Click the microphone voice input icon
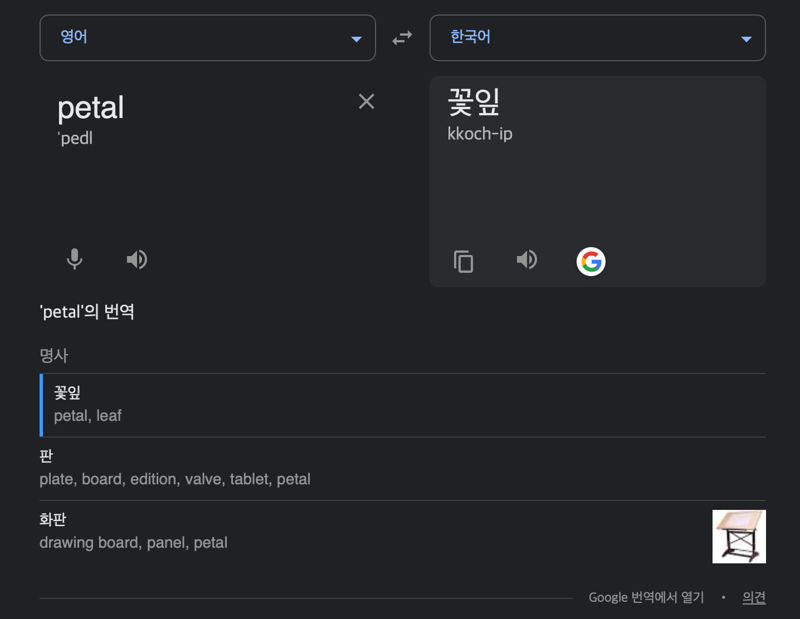The width and height of the screenshot is (800, 619). (x=74, y=259)
